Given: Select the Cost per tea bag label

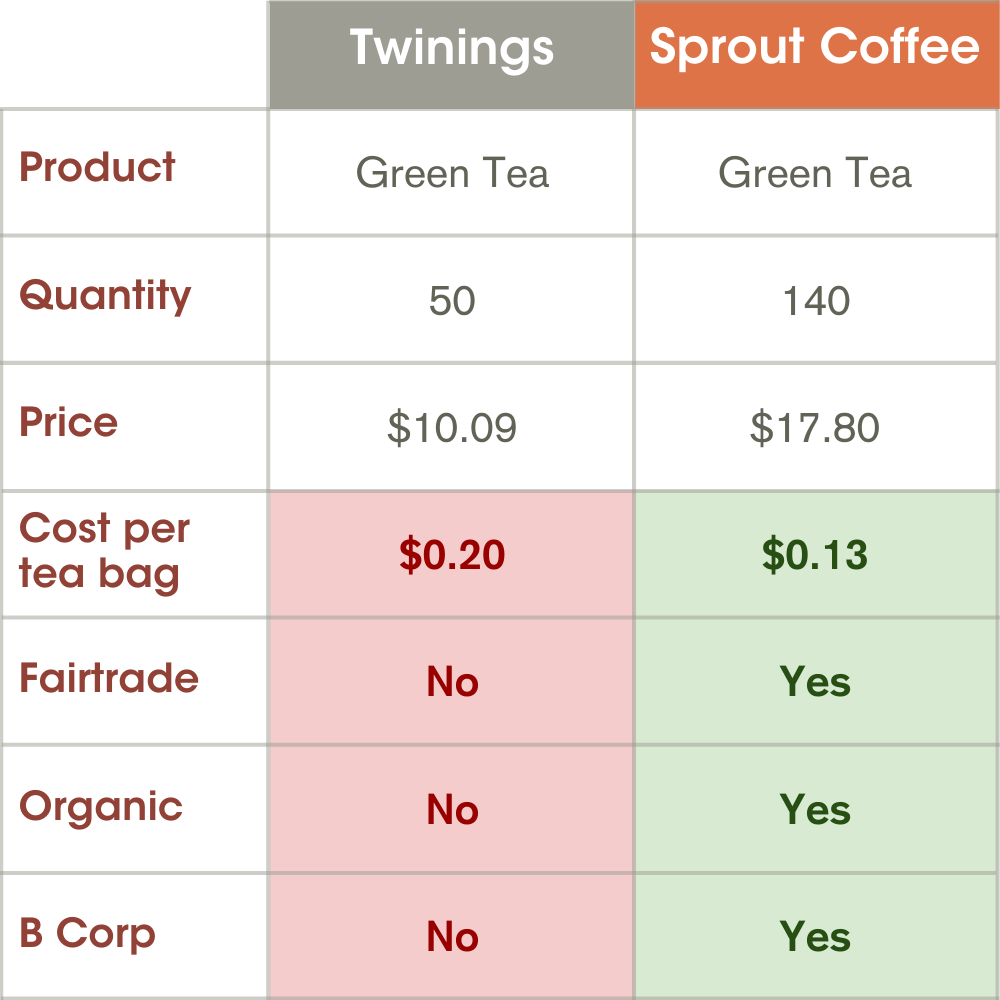Looking at the screenshot, I should (104, 551).
